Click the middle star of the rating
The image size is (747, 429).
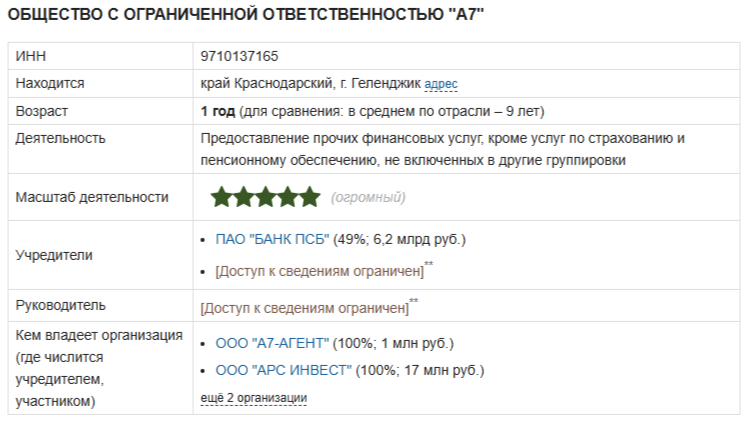pos(265,197)
